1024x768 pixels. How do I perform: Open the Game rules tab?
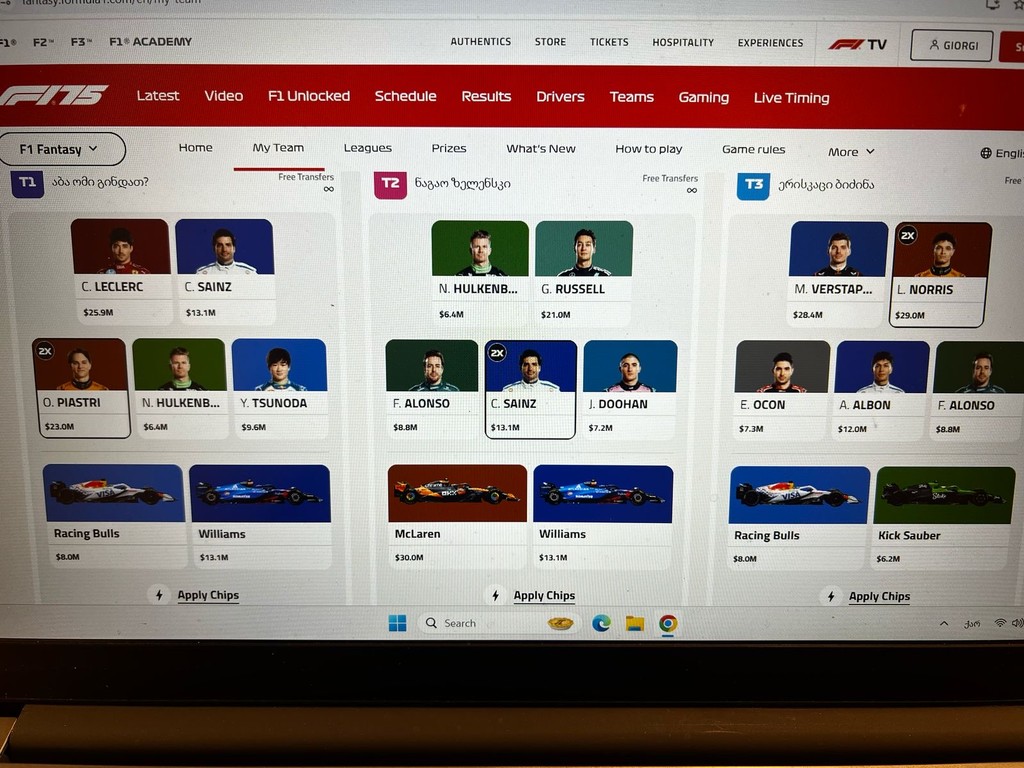[x=754, y=150]
